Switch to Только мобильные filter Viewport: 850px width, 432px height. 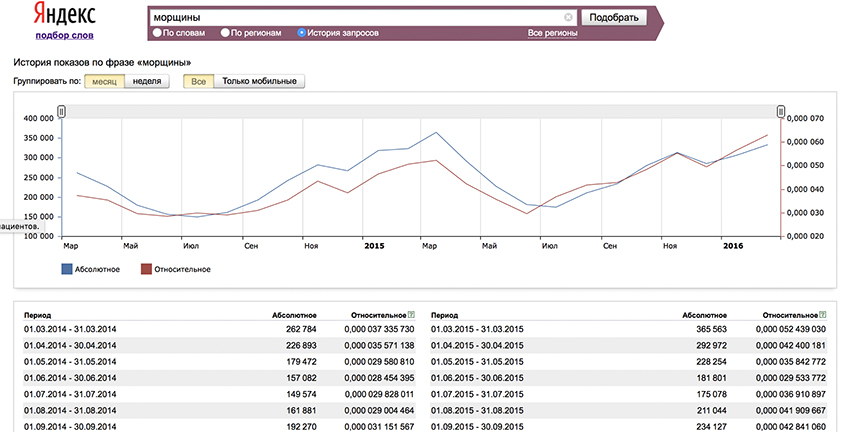[259, 81]
